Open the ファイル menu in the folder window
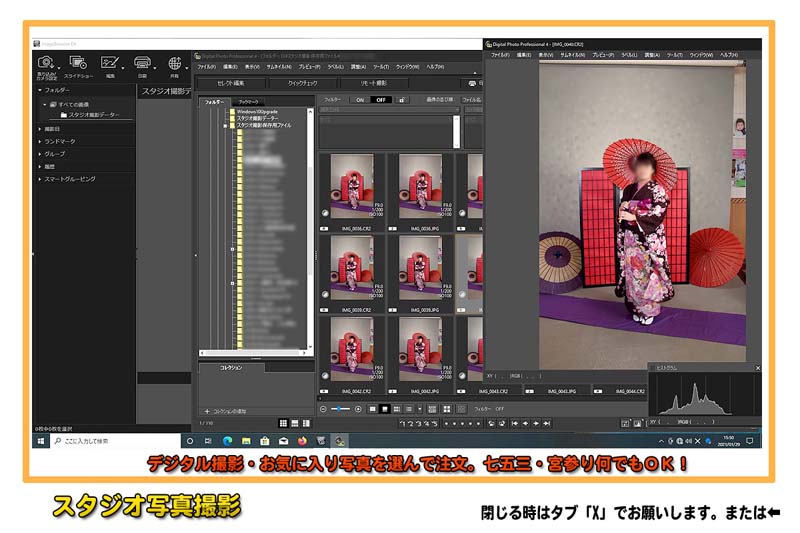Screen dimensions: 800x533 pos(207,67)
